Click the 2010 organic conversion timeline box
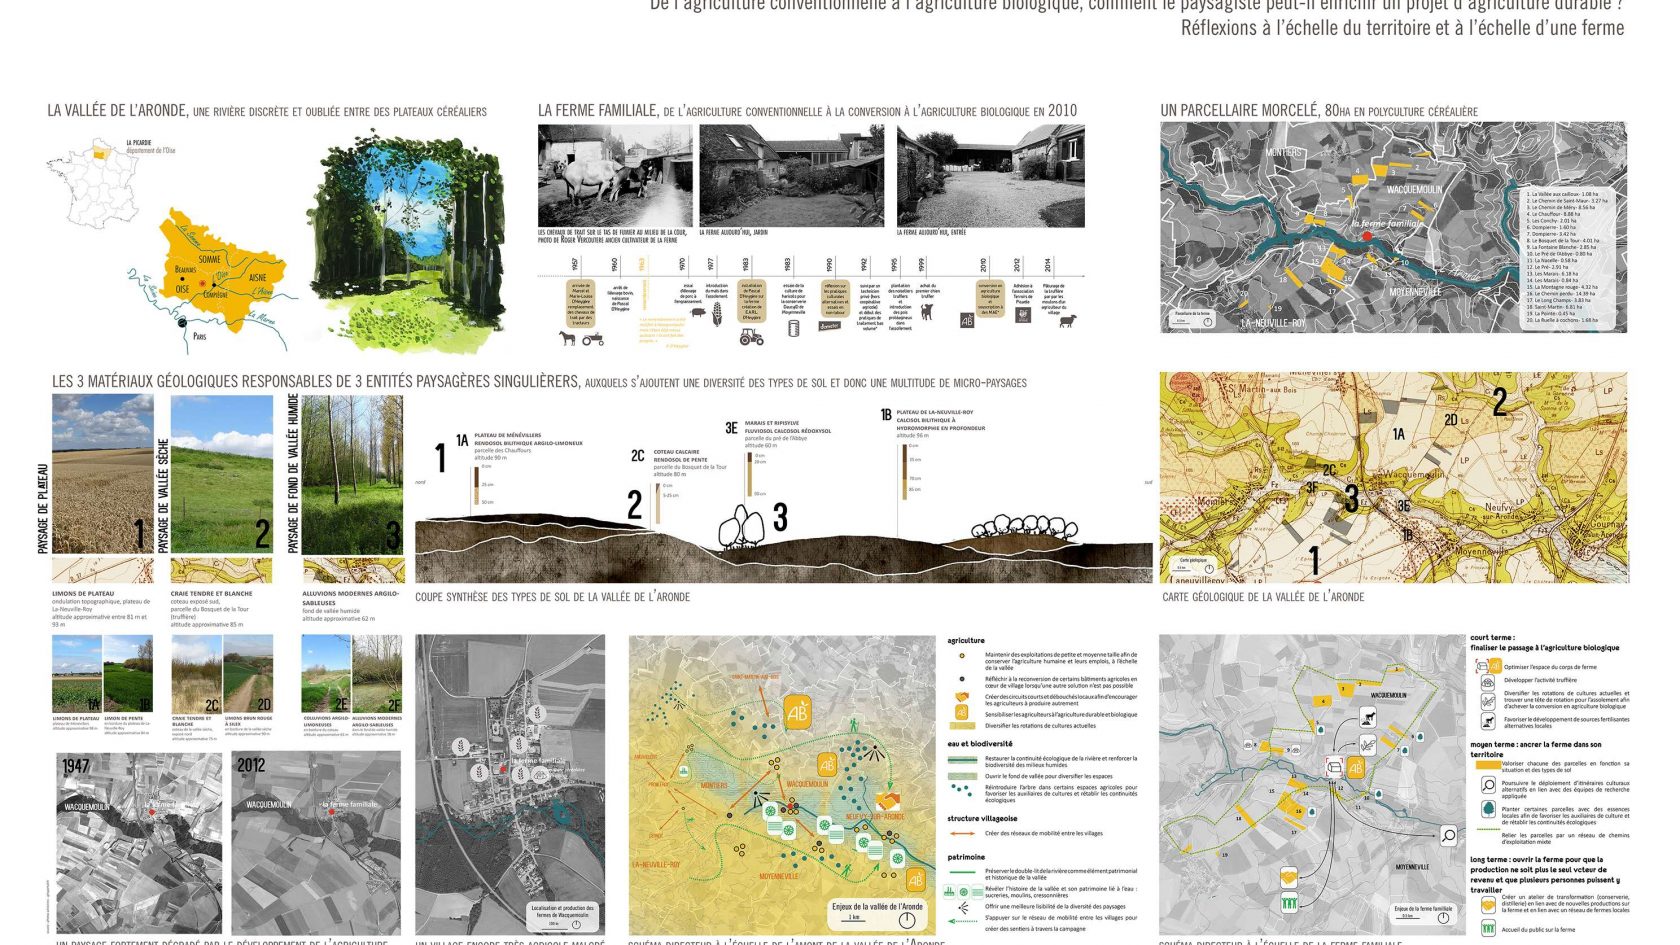This screenshot has height=945, width=1680. pos(989,298)
